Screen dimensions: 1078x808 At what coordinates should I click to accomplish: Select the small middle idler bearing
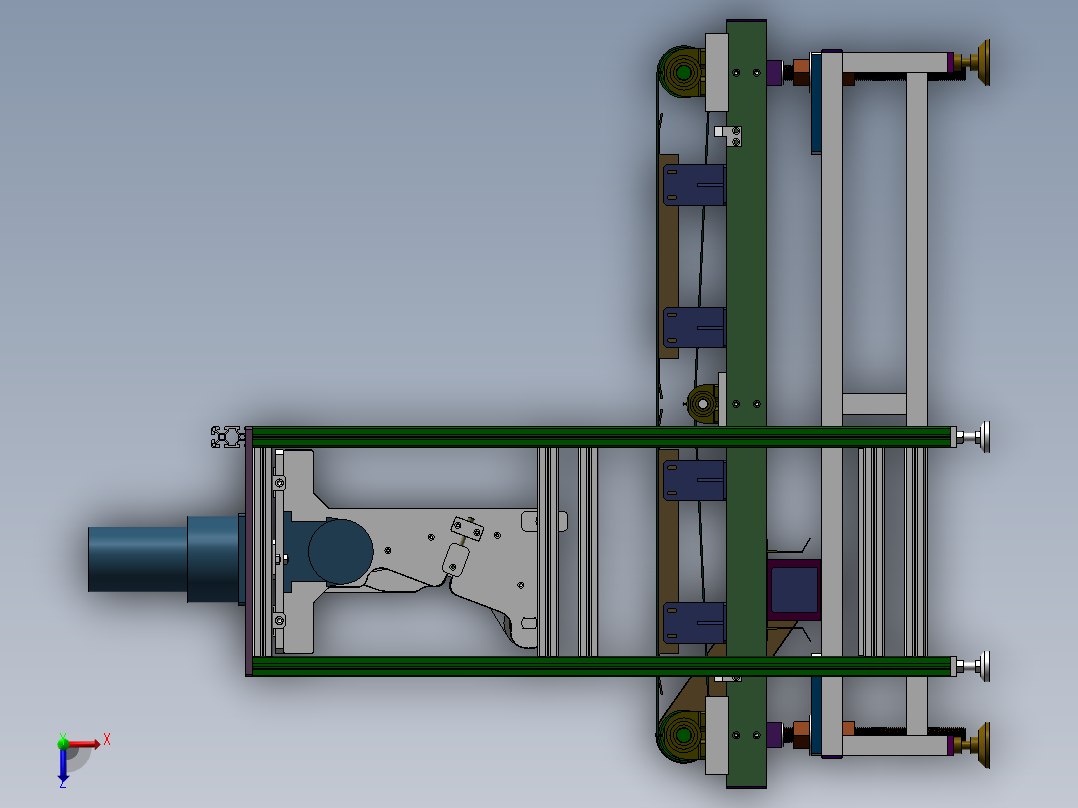coord(702,404)
